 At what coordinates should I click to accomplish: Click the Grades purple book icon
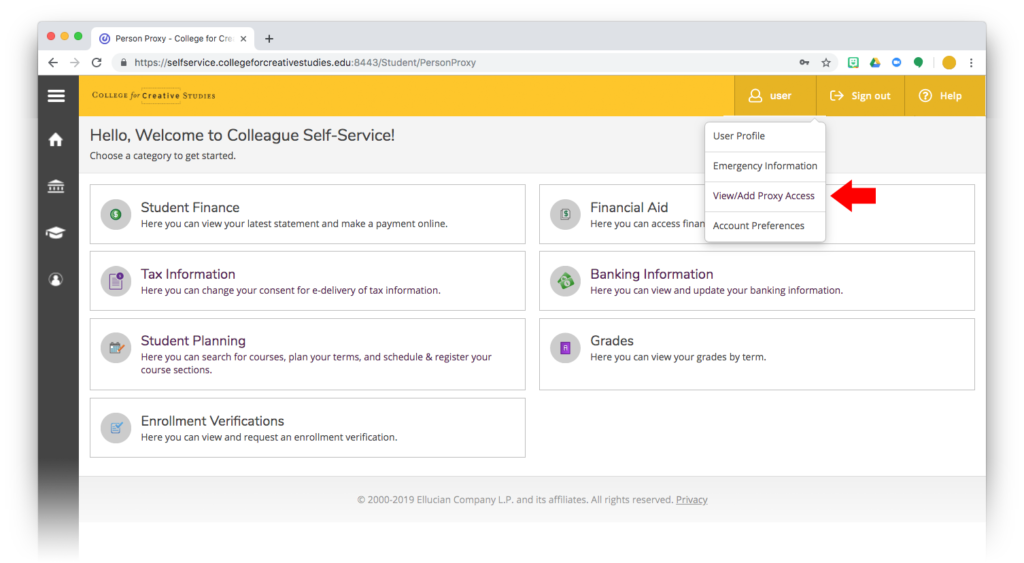(565, 347)
